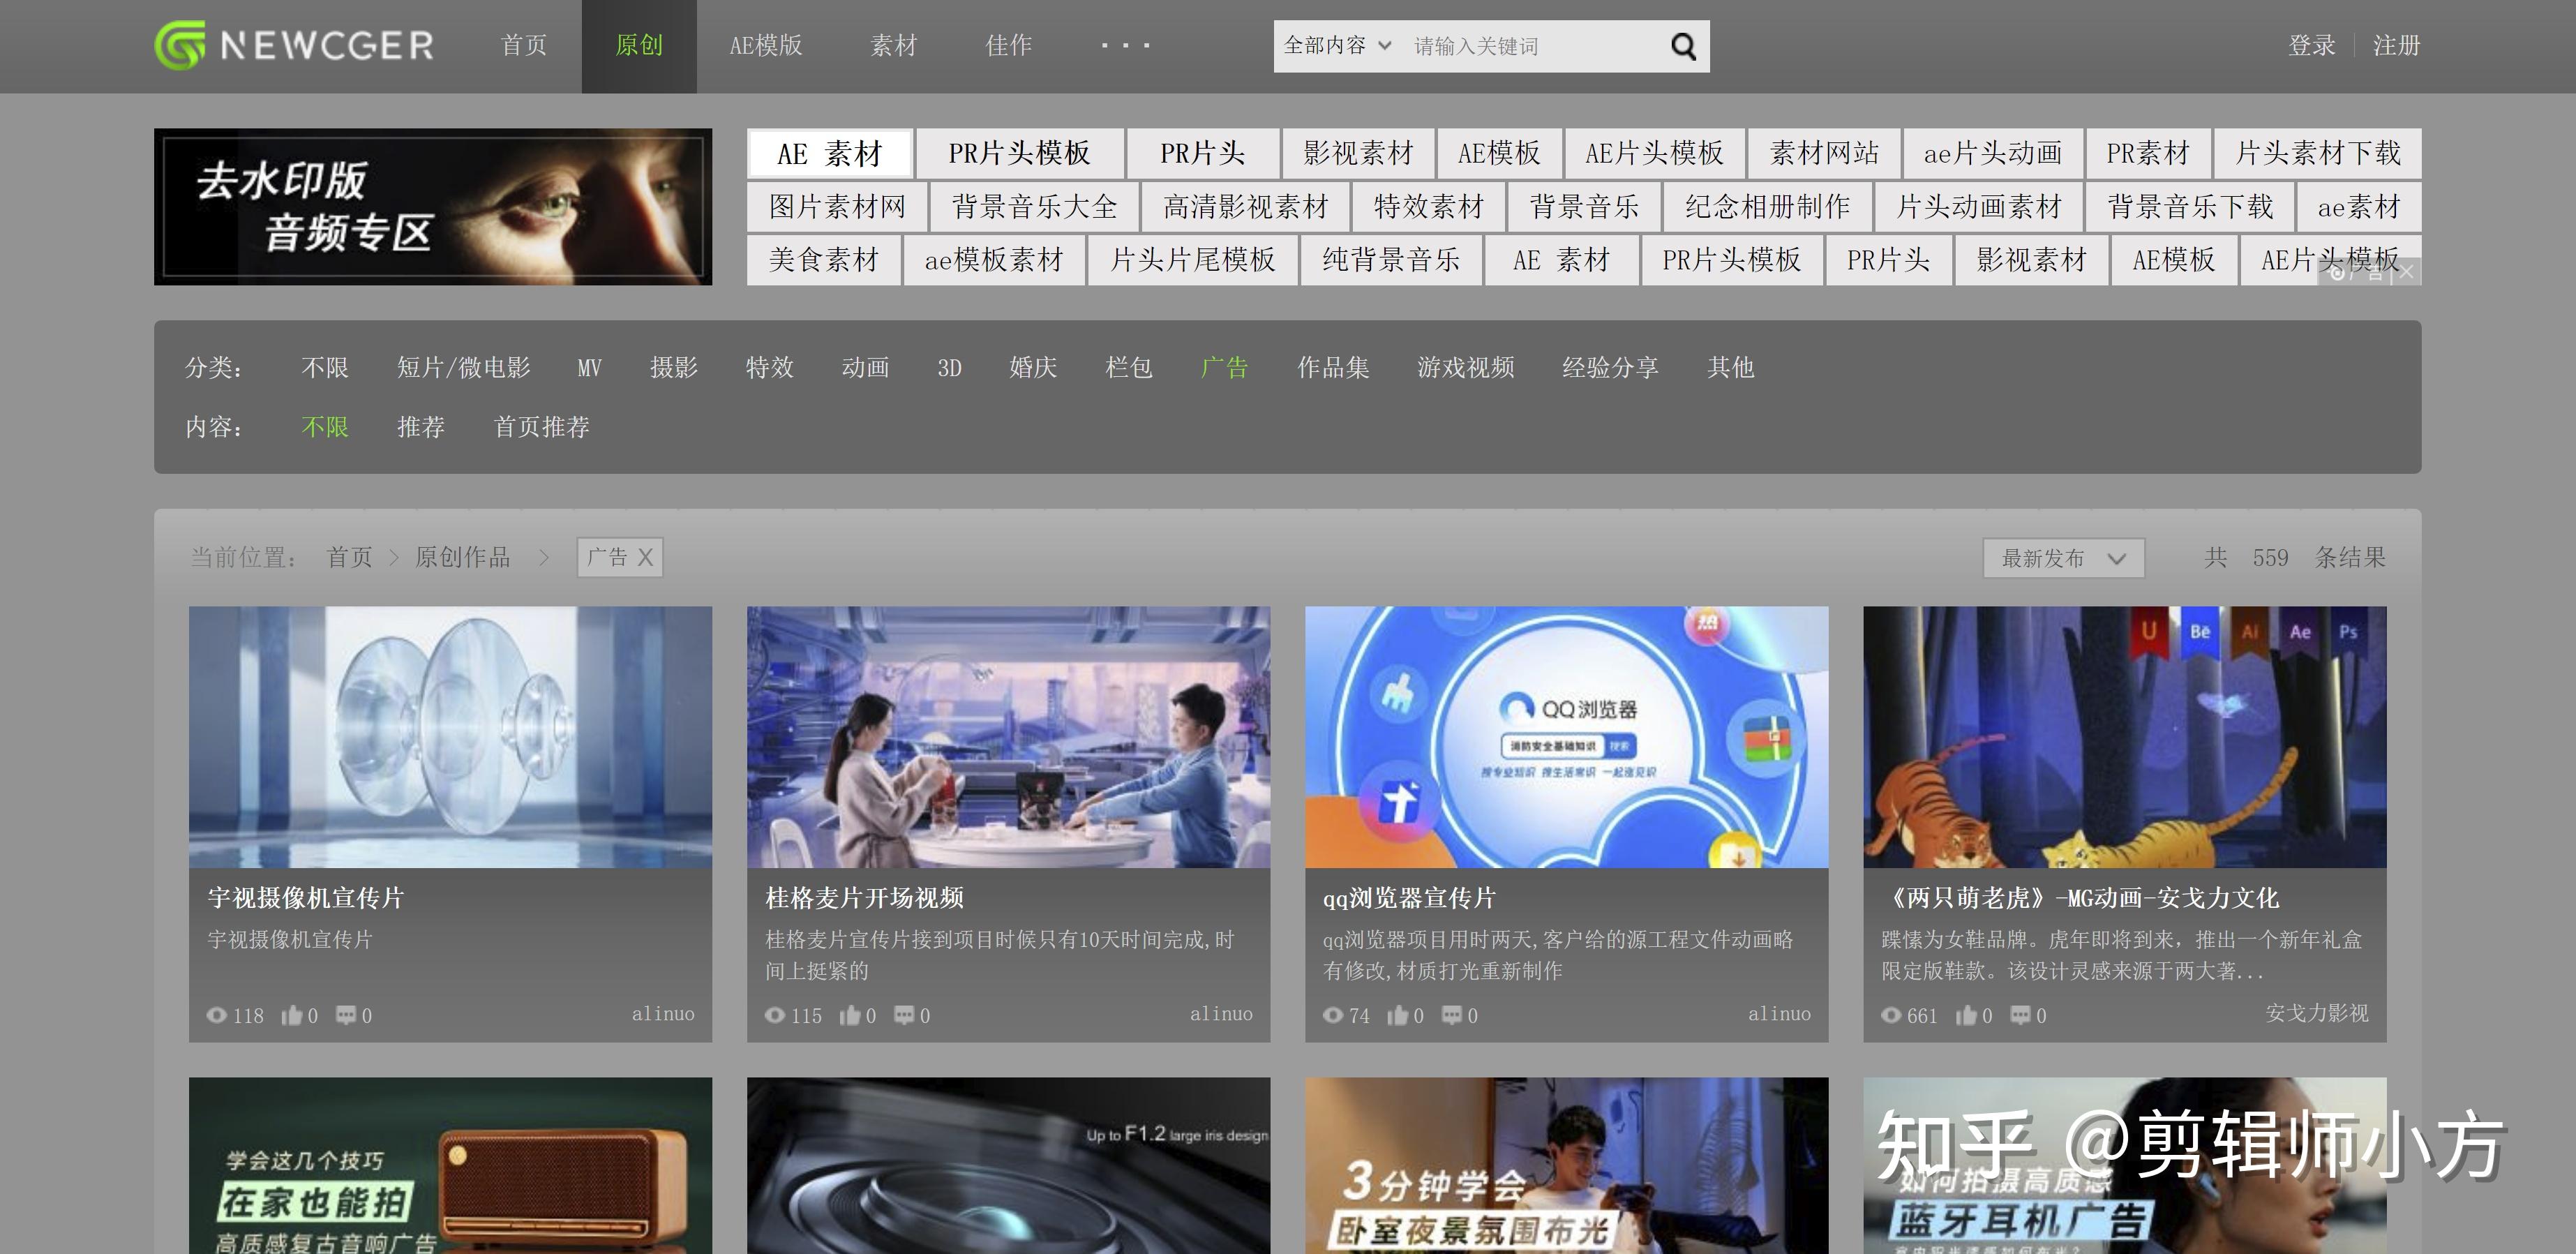This screenshot has height=1254, width=2576.
Task: Click the comment icon on qq浏览器宣传片 card
Action: pos(1451,1015)
